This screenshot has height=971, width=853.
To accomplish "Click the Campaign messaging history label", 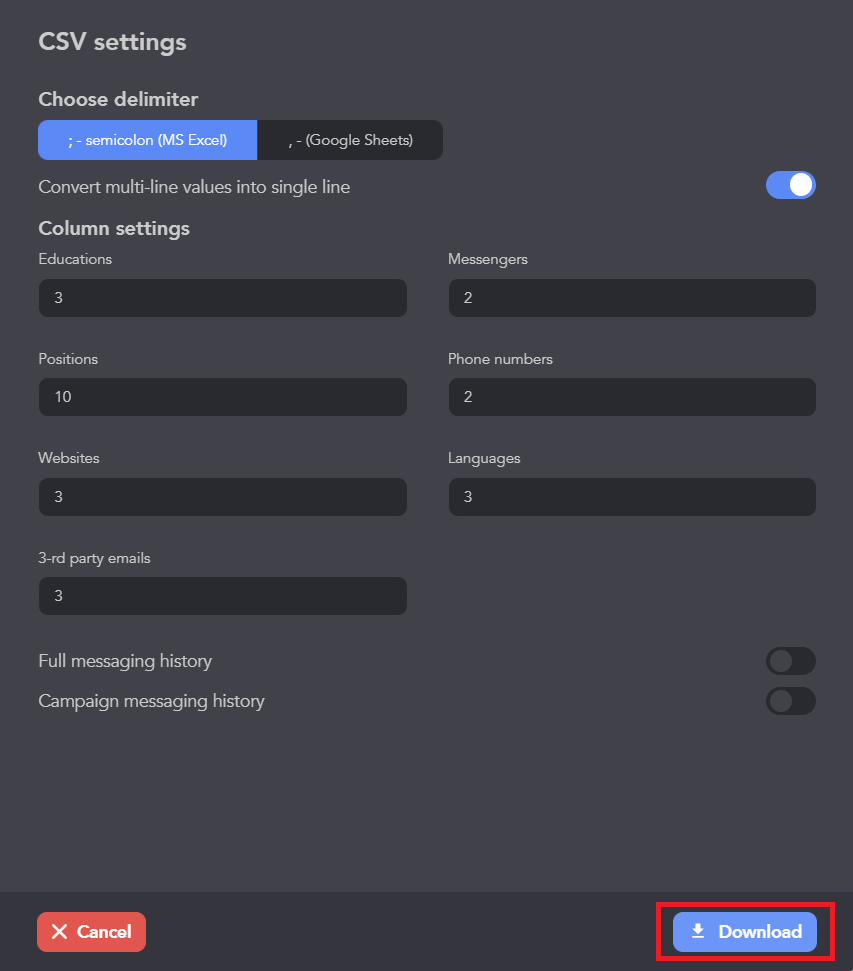I will (x=151, y=701).
